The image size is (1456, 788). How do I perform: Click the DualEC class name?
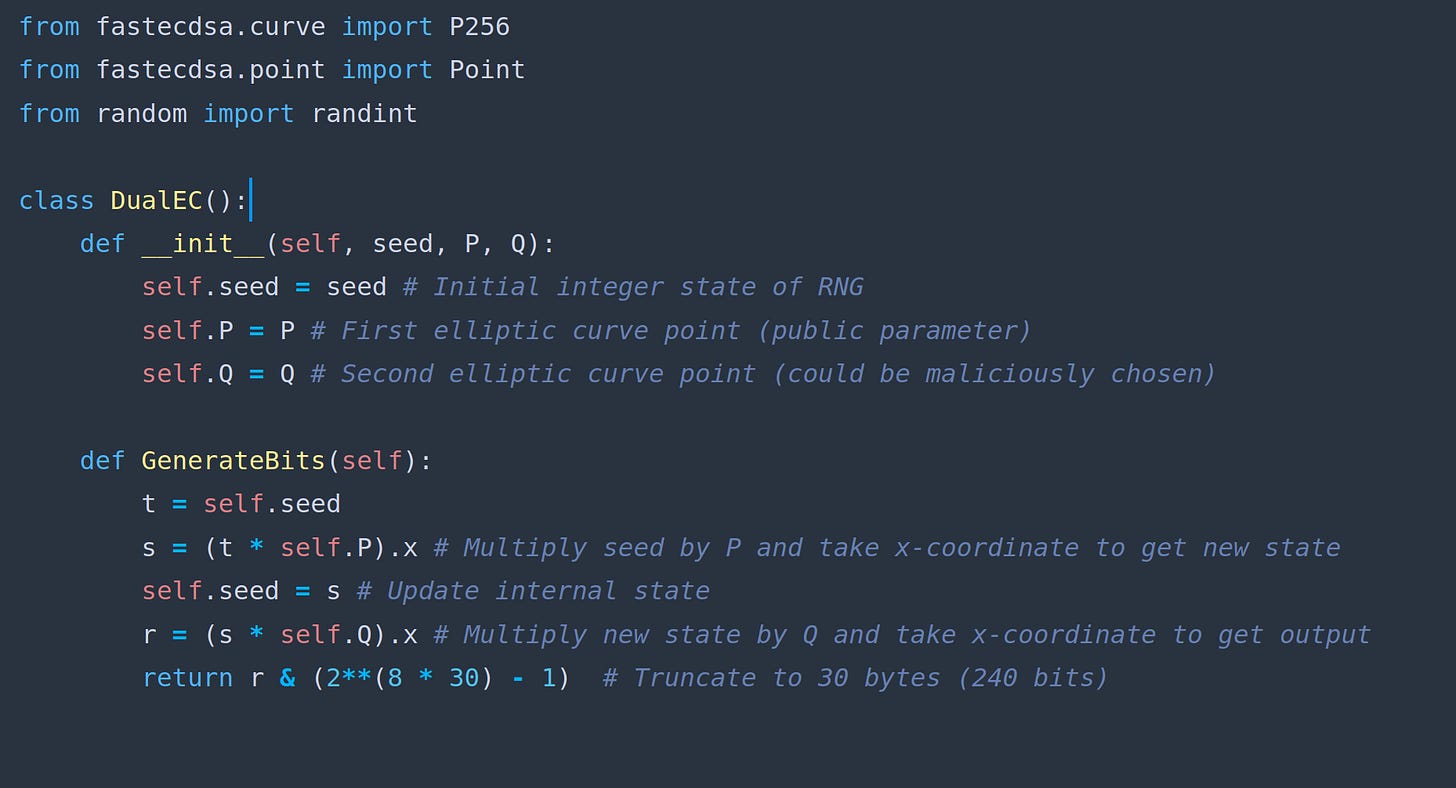tap(156, 200)
